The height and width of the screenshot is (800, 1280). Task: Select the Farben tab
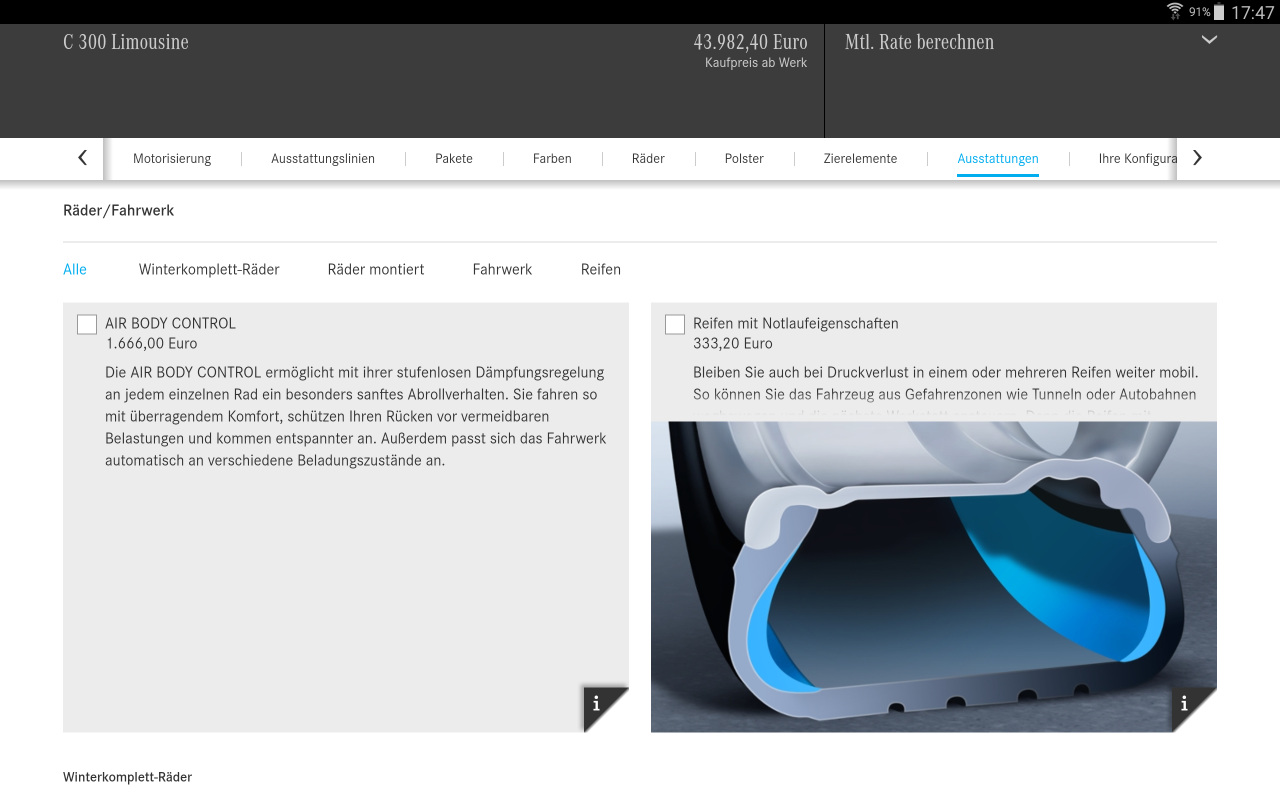[552, 158]
